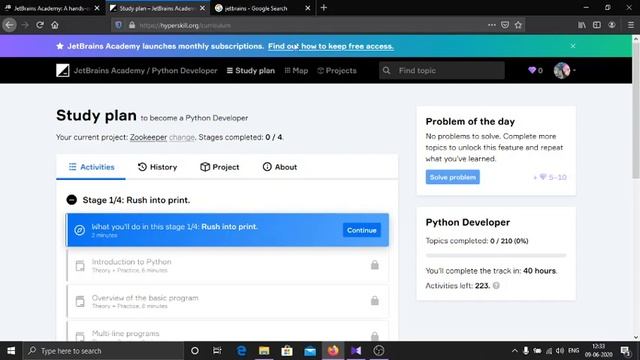Go to browser home page icon

point(55,25)
